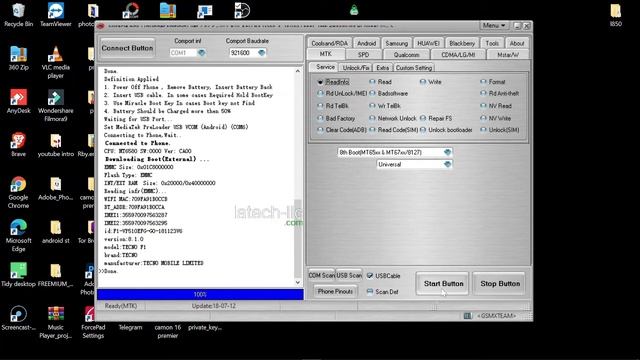Open the 360 Zip desktop shortcut
This screenshot has width=640, height=360.
coord(18,58)
